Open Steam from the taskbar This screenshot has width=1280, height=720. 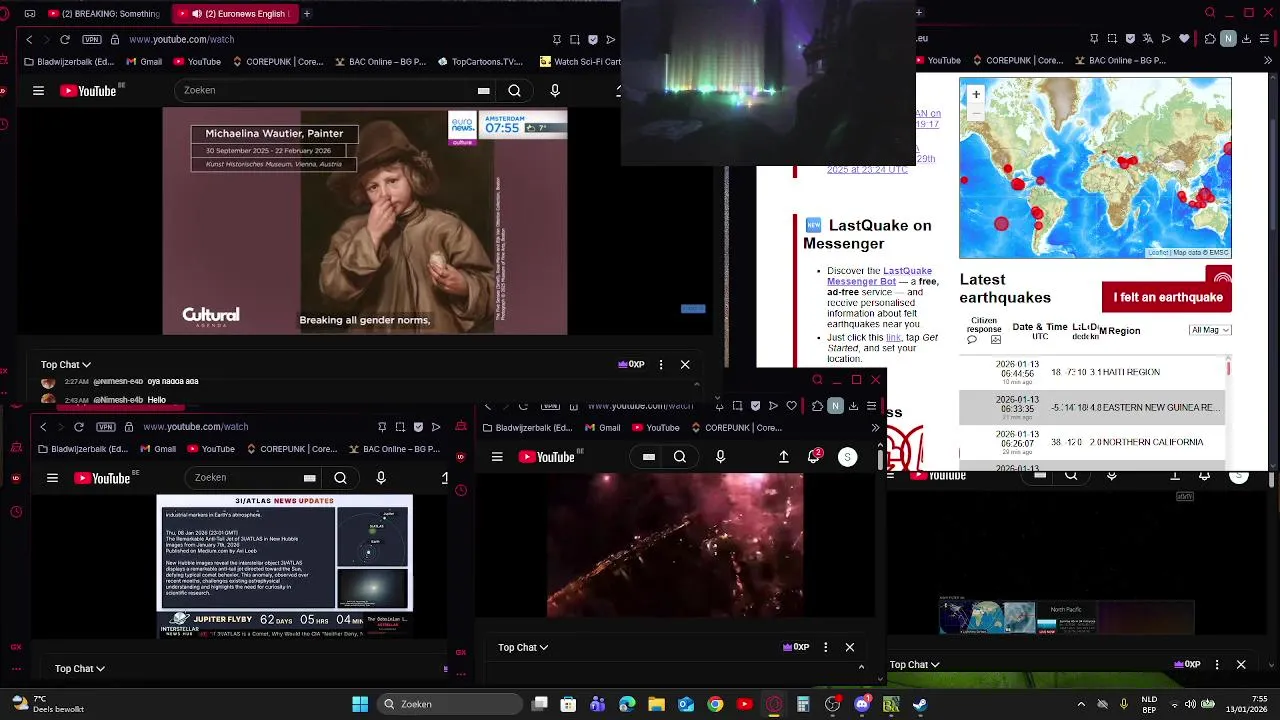919,704
